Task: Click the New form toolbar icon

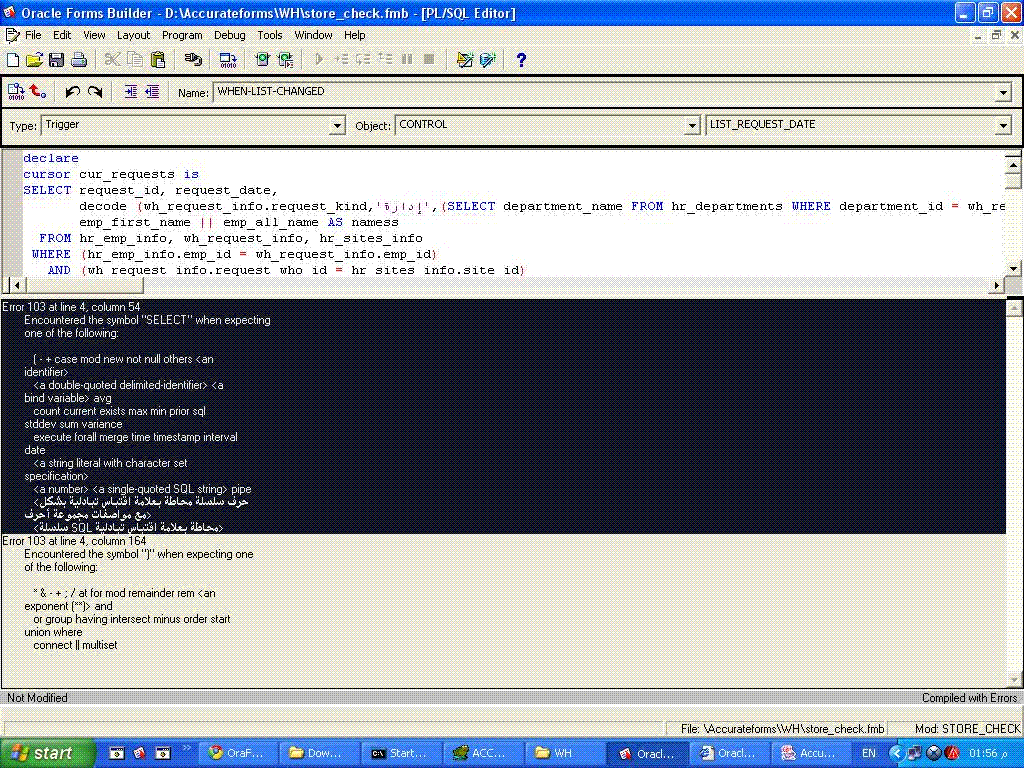Action: pyautogui.click(x=13, y=60)
